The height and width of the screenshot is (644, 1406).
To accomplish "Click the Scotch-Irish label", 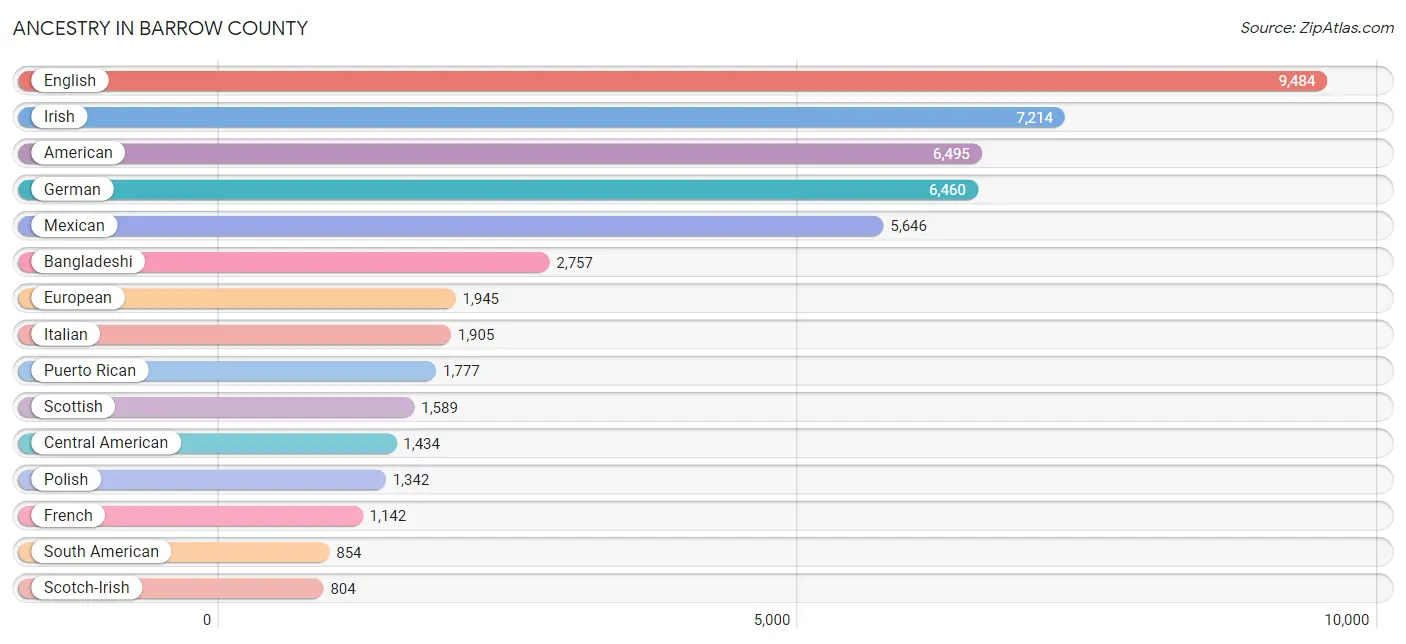I will click(86, 588).
